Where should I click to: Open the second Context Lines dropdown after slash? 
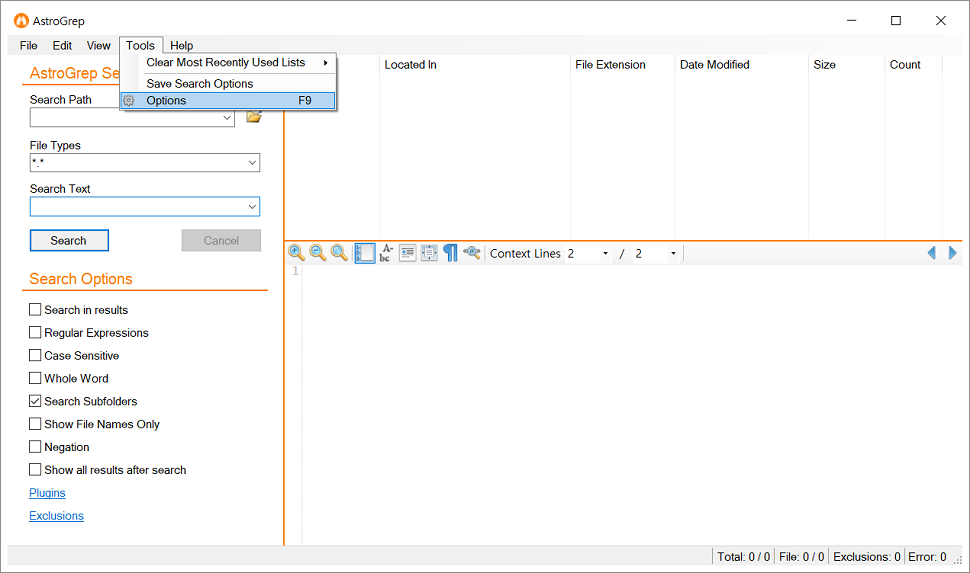coord(673,254)
